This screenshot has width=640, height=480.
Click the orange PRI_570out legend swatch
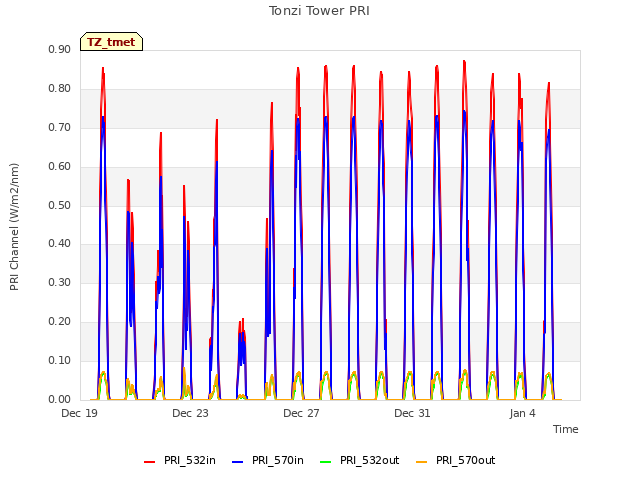pos(421,462)
